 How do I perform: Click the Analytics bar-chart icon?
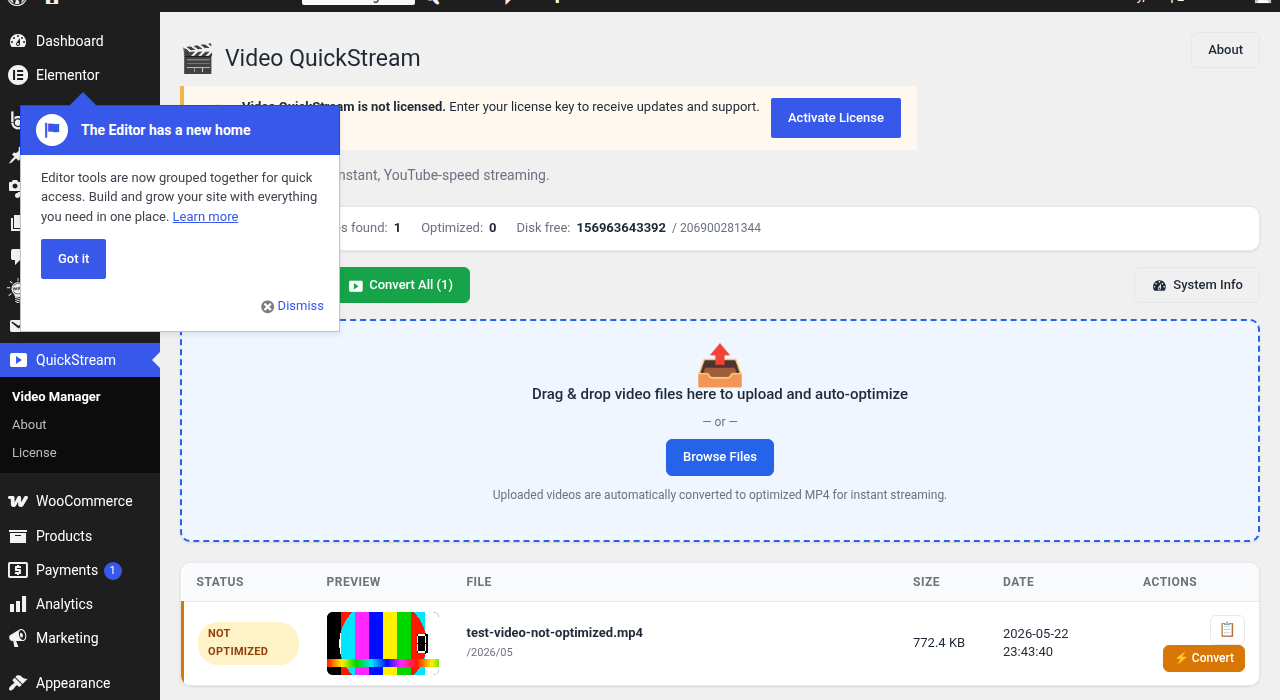coord(17,604)
